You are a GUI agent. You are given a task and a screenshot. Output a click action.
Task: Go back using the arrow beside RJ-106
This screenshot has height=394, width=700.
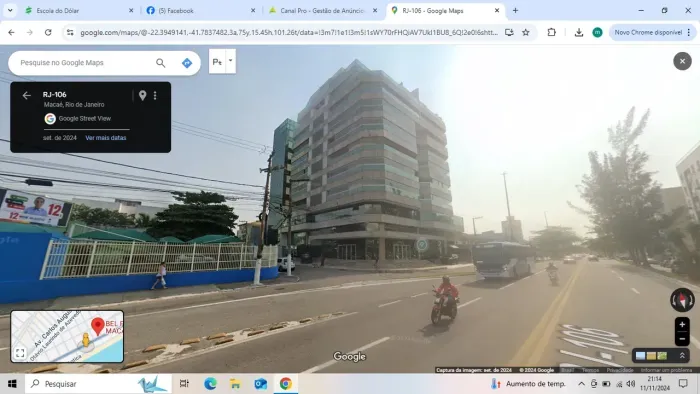pyautogui.click(x=27, y=95)
